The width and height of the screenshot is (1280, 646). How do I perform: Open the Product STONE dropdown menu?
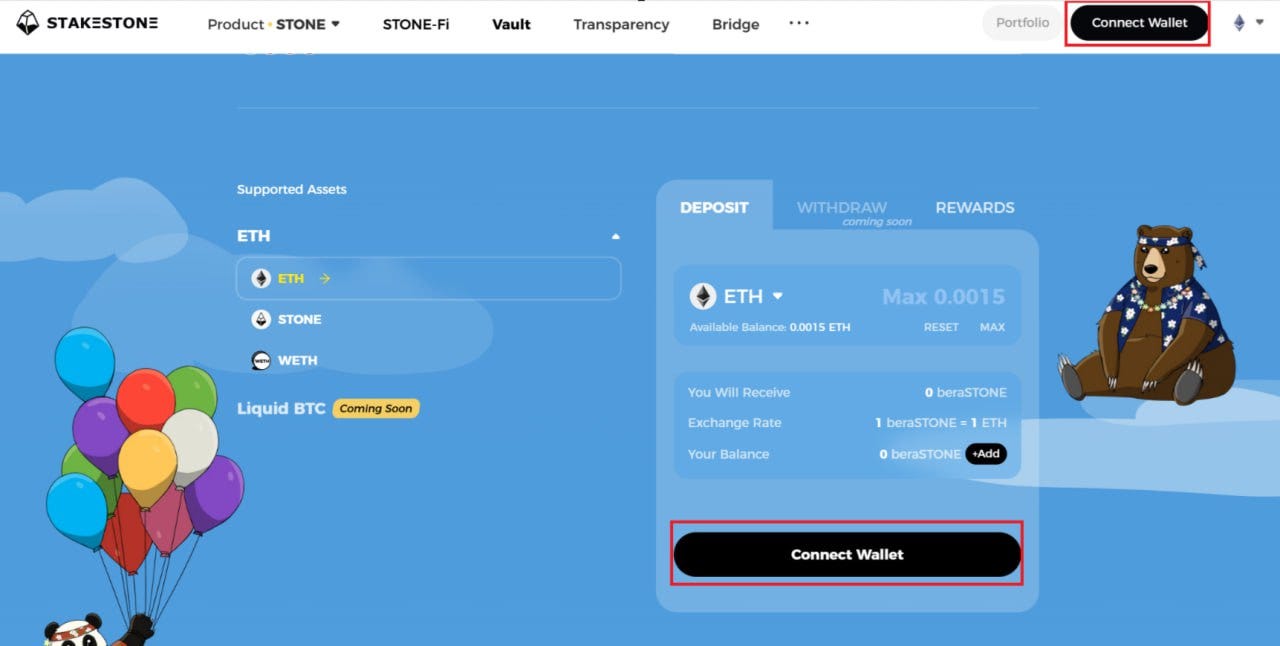(x=273, y=24)
